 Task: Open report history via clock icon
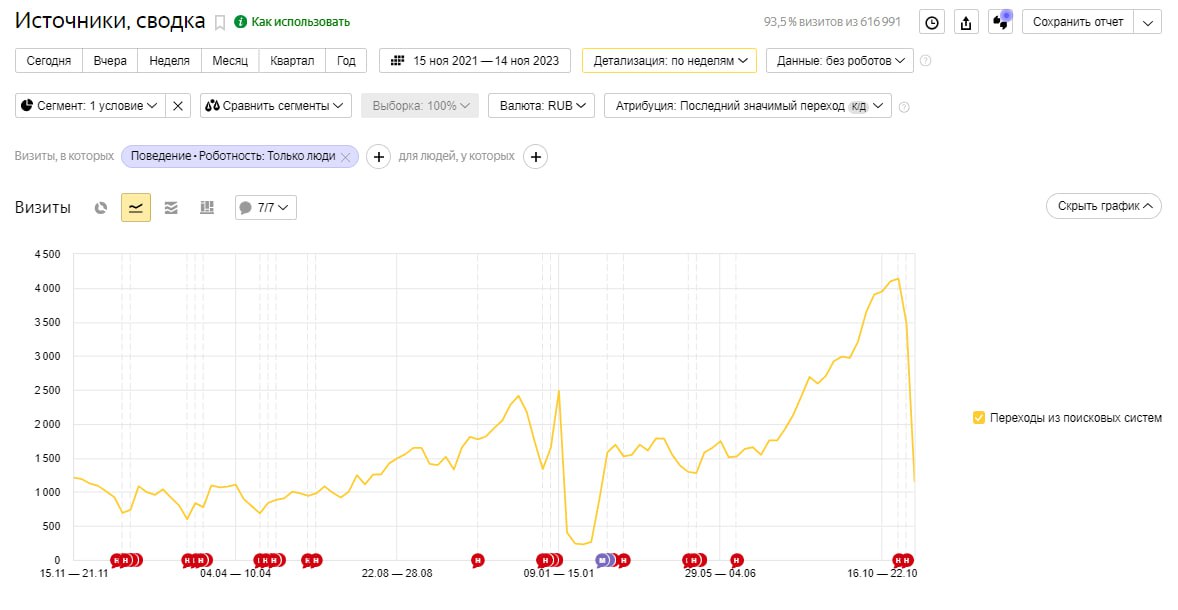click(932, 23)
